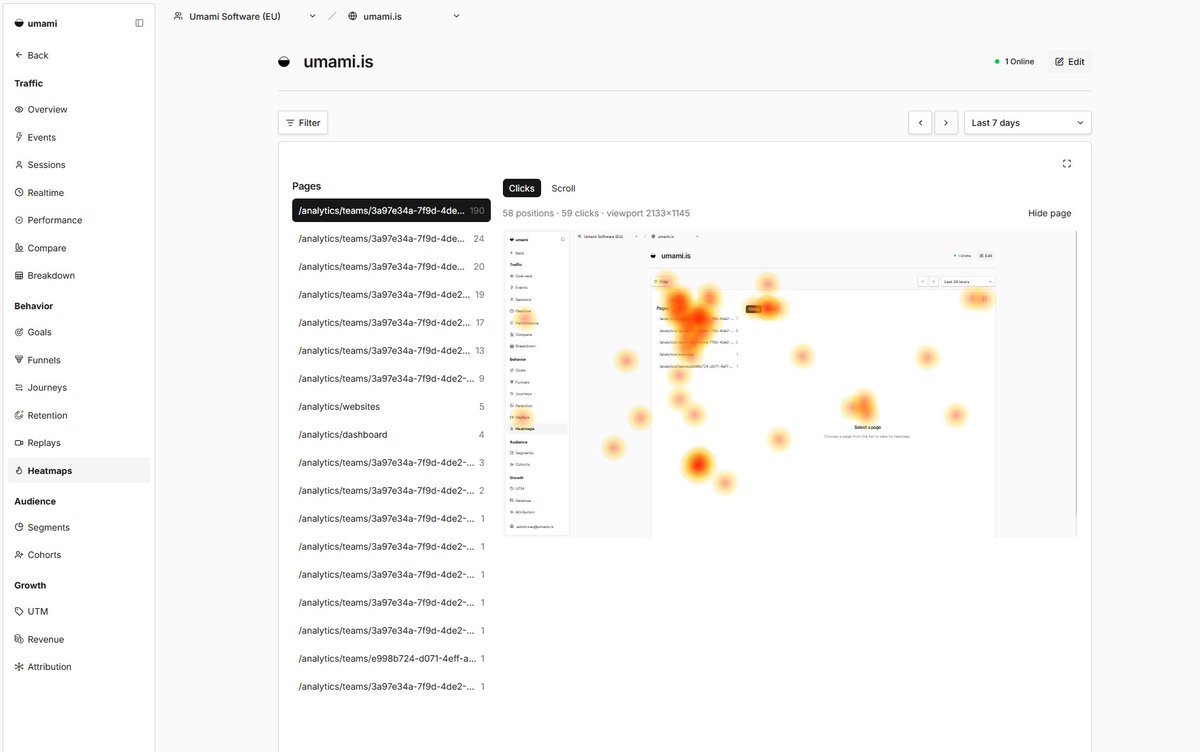
Task: Go back using the Back arrow
Action: click(x=32, y=55)
